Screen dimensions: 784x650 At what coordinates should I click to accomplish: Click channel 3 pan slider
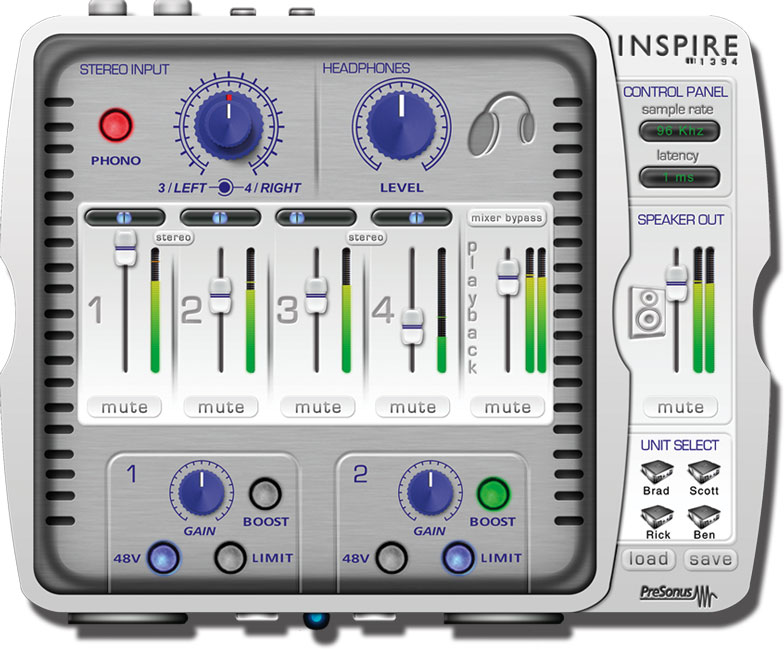[x=316, y=218]
